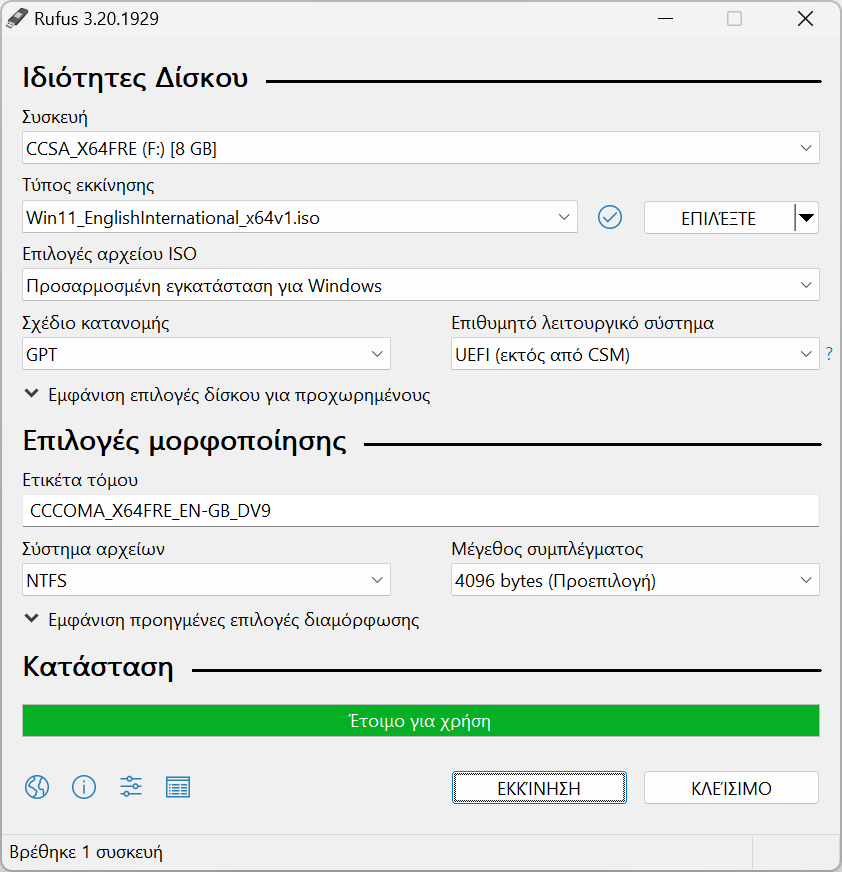
Task: Expand advanced drive options section
Action: tap(228, 395)
